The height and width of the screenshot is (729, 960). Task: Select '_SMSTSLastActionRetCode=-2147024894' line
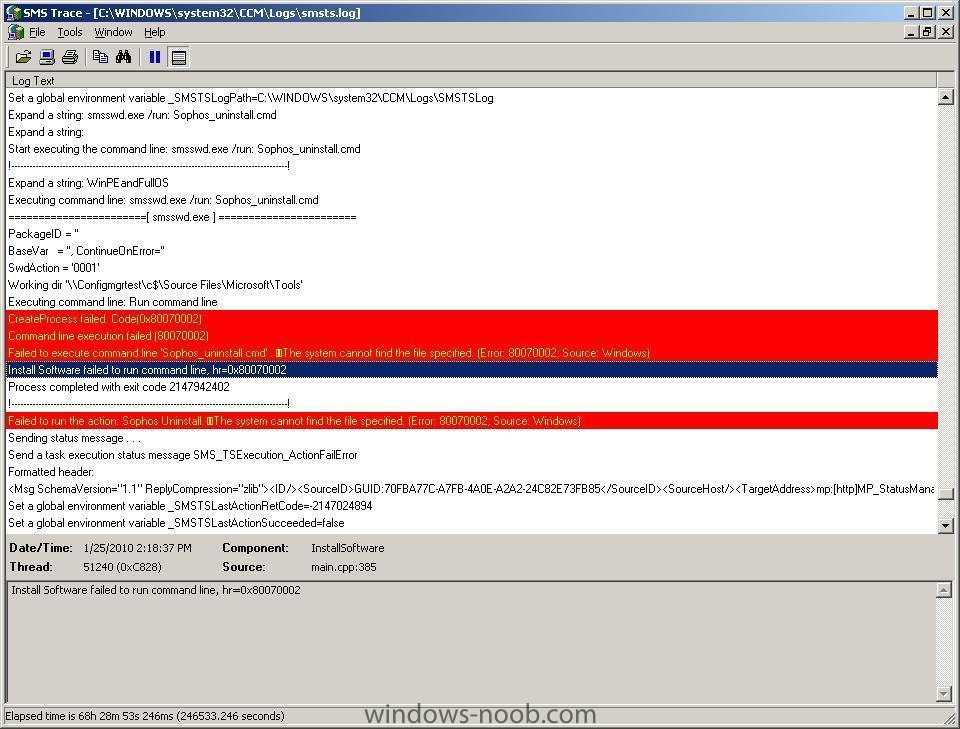(x=471, y=506)
